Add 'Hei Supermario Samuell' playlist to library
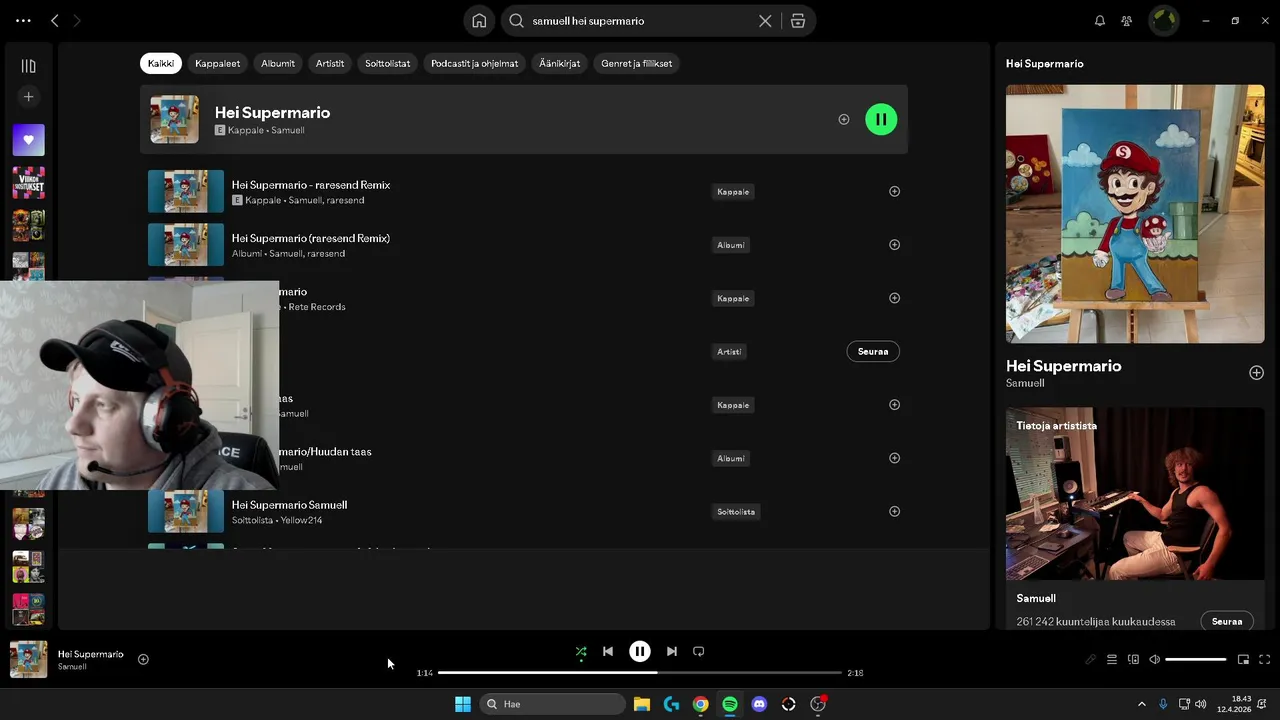 point(894,511)
